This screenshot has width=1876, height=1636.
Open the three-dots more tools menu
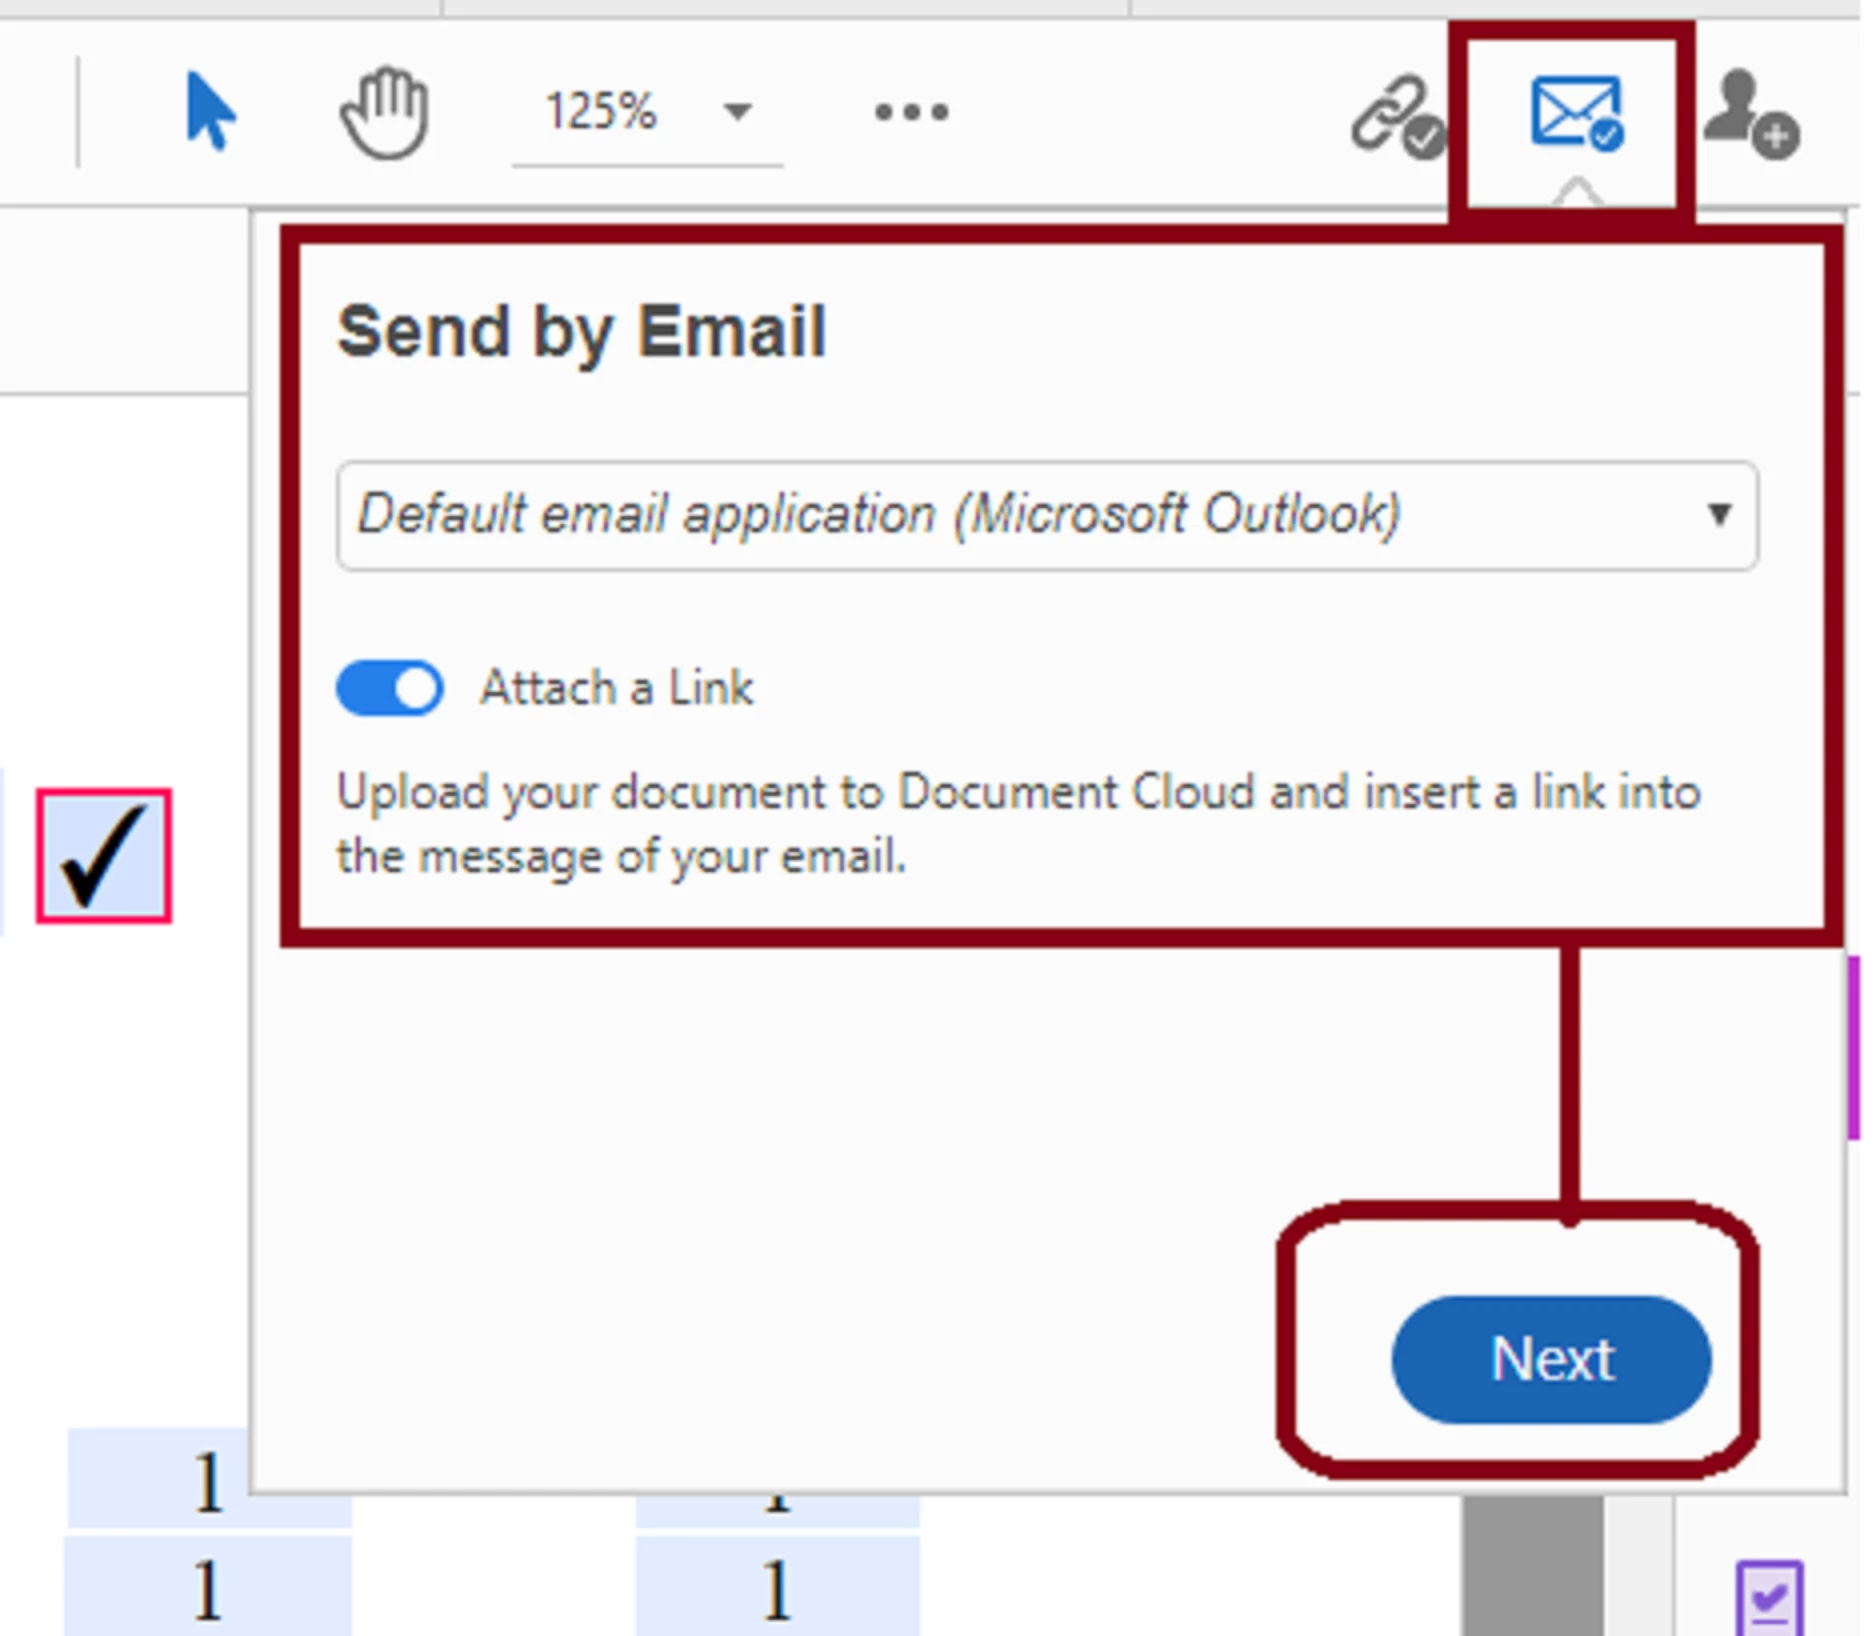tap(911, 112)
